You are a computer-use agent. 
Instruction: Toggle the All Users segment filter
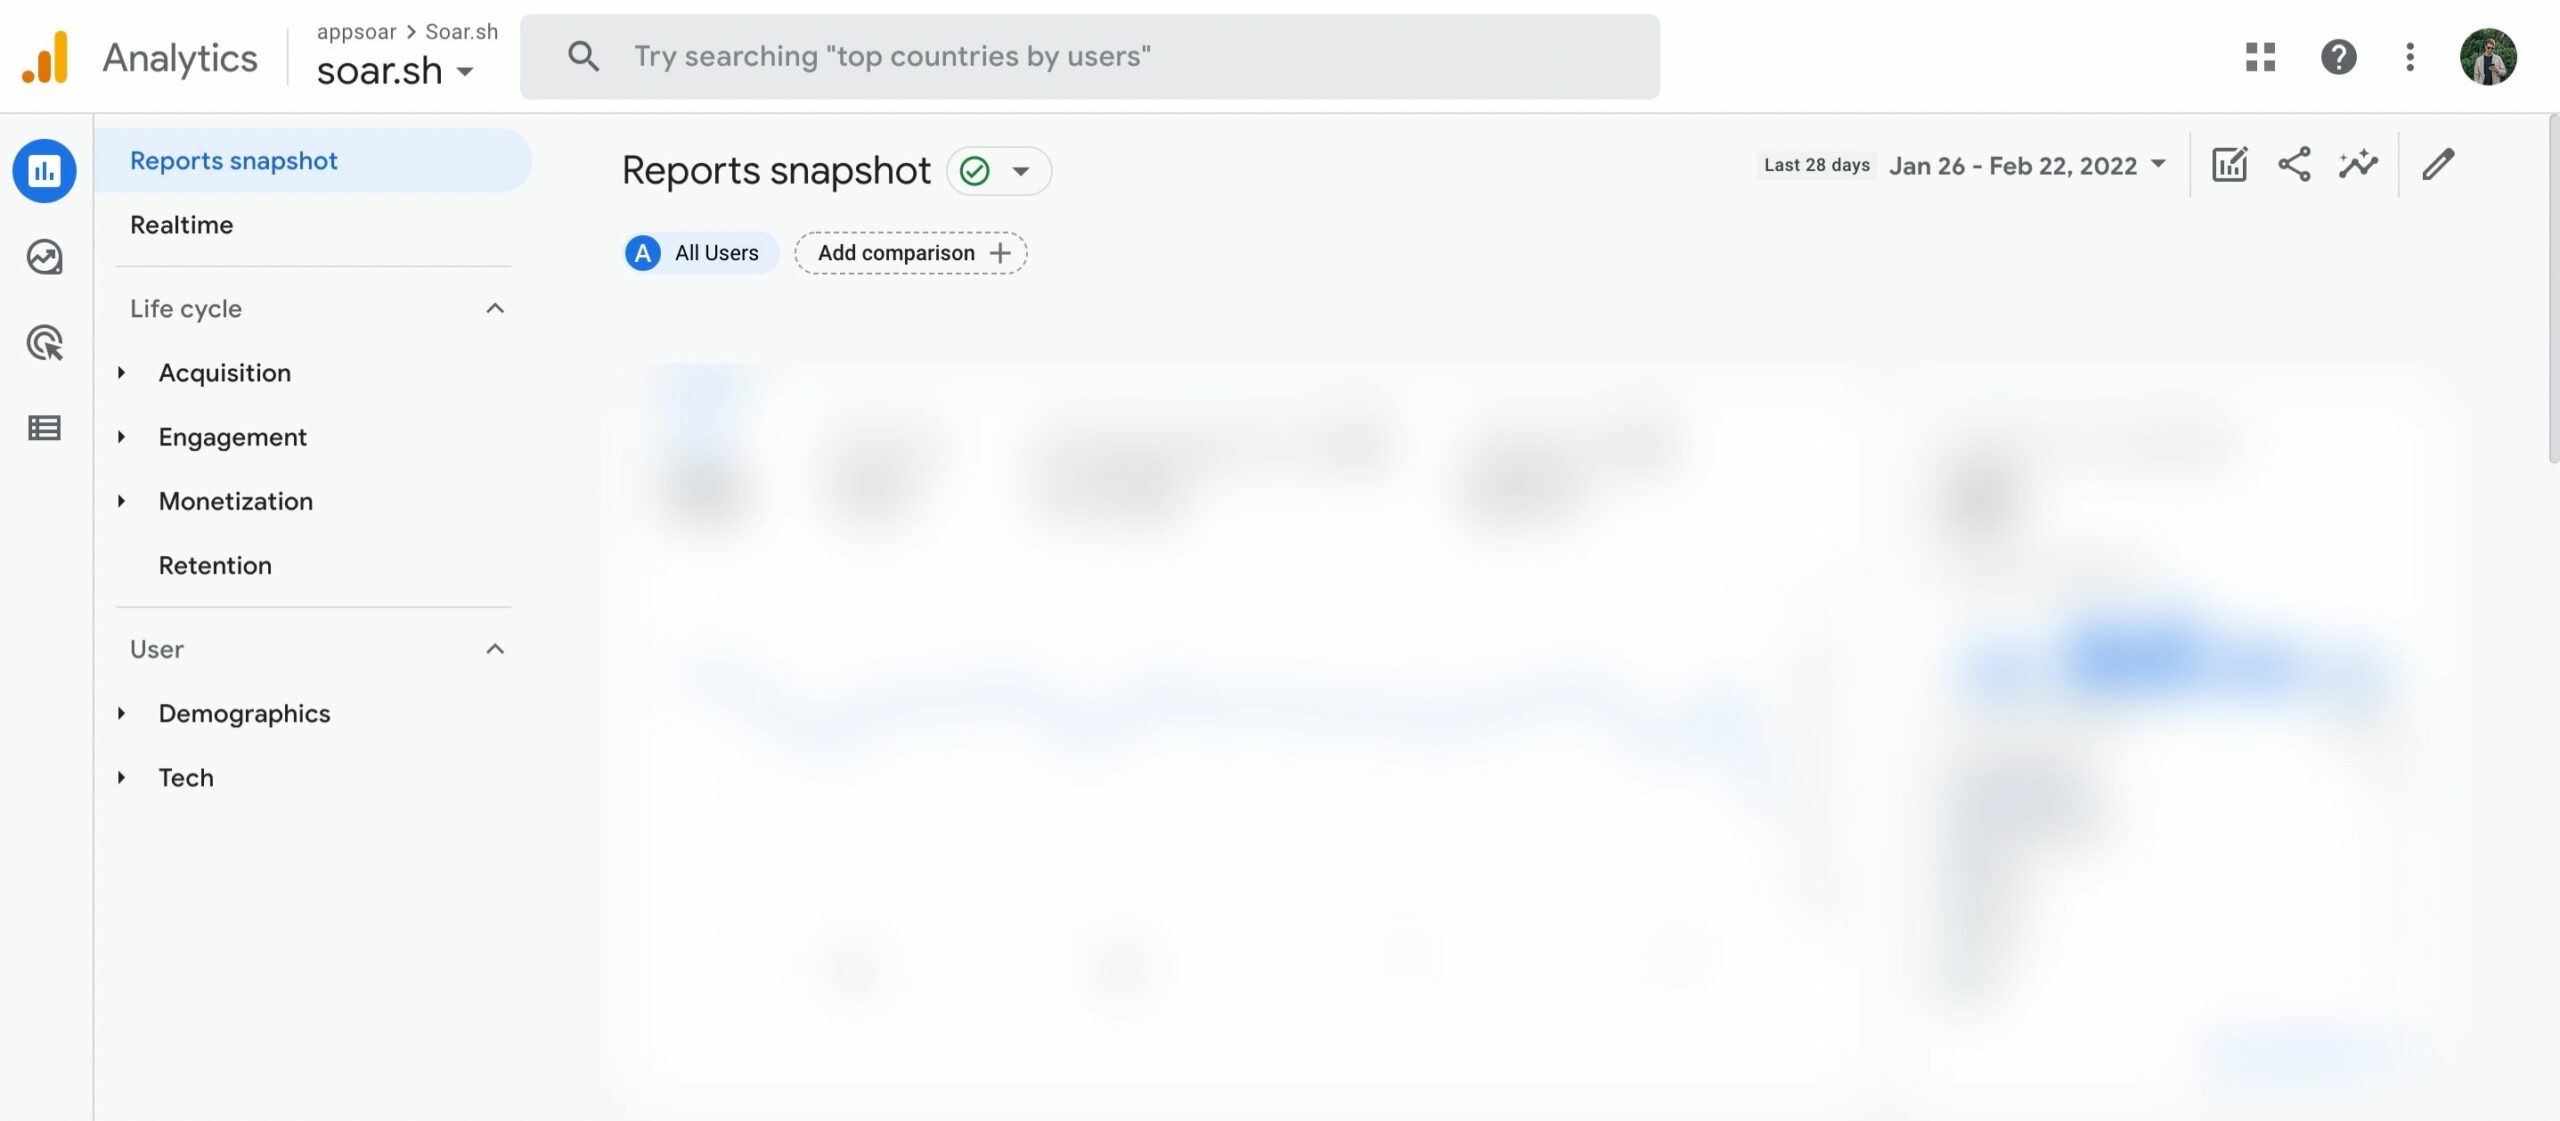pyautogui.click(x=700, y=251)
